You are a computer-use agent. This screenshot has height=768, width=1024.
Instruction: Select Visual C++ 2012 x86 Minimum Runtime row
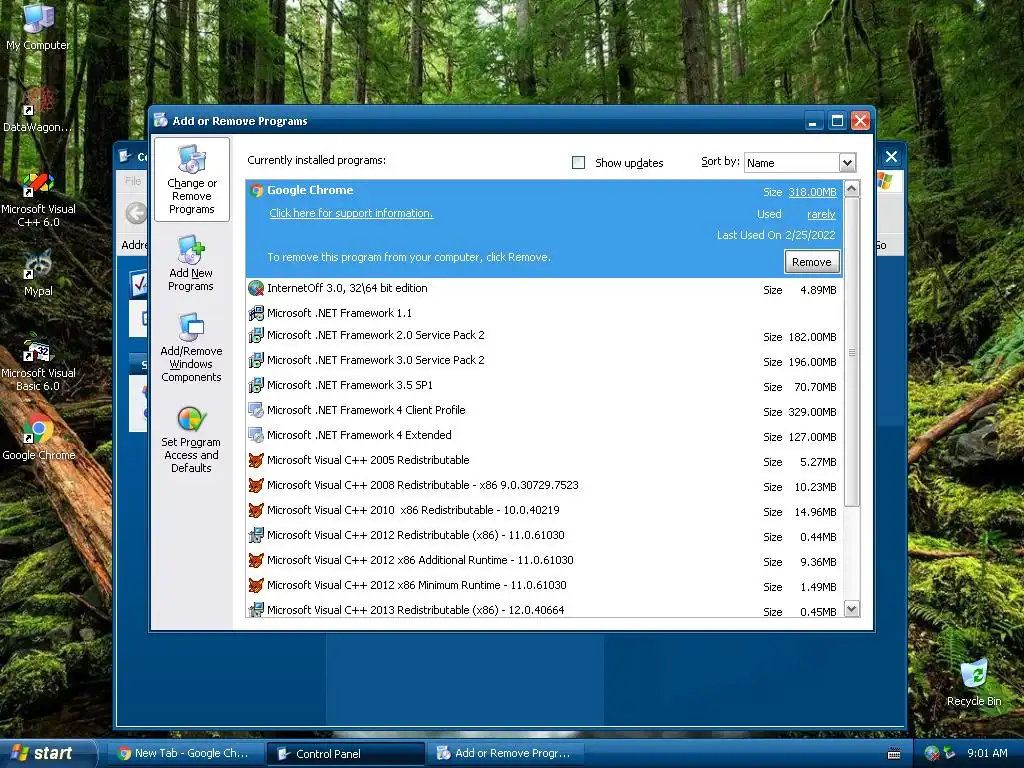pyautogui.click(x=545, y=586)
